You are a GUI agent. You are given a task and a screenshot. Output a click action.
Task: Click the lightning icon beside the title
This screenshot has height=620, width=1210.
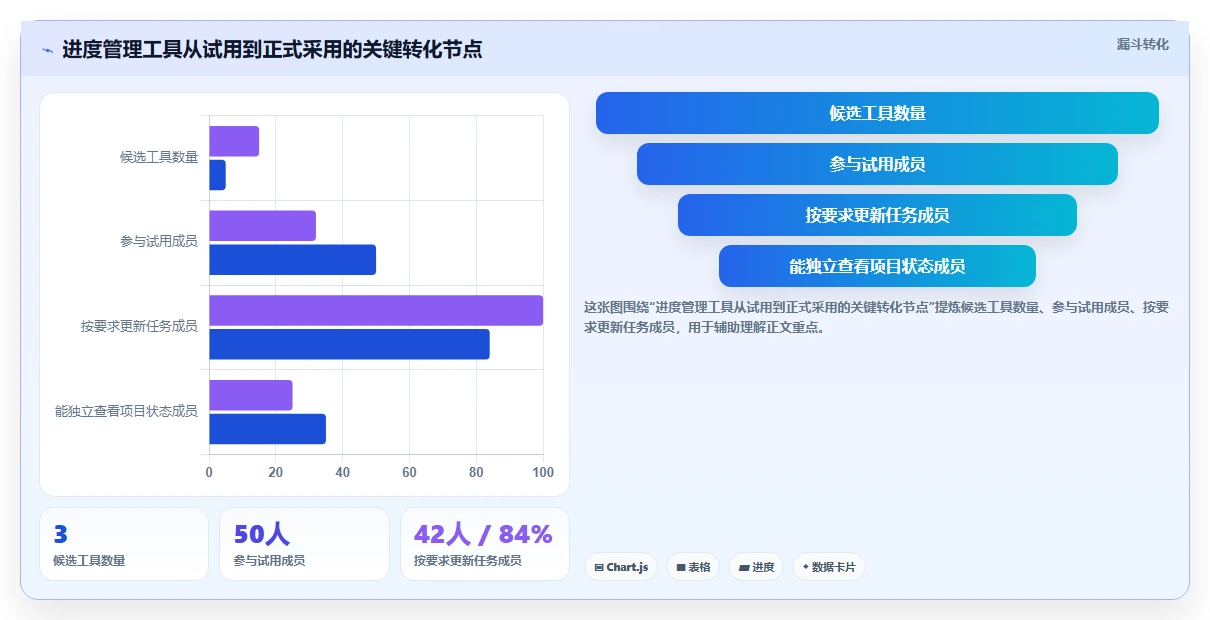(x=47, y=50)
